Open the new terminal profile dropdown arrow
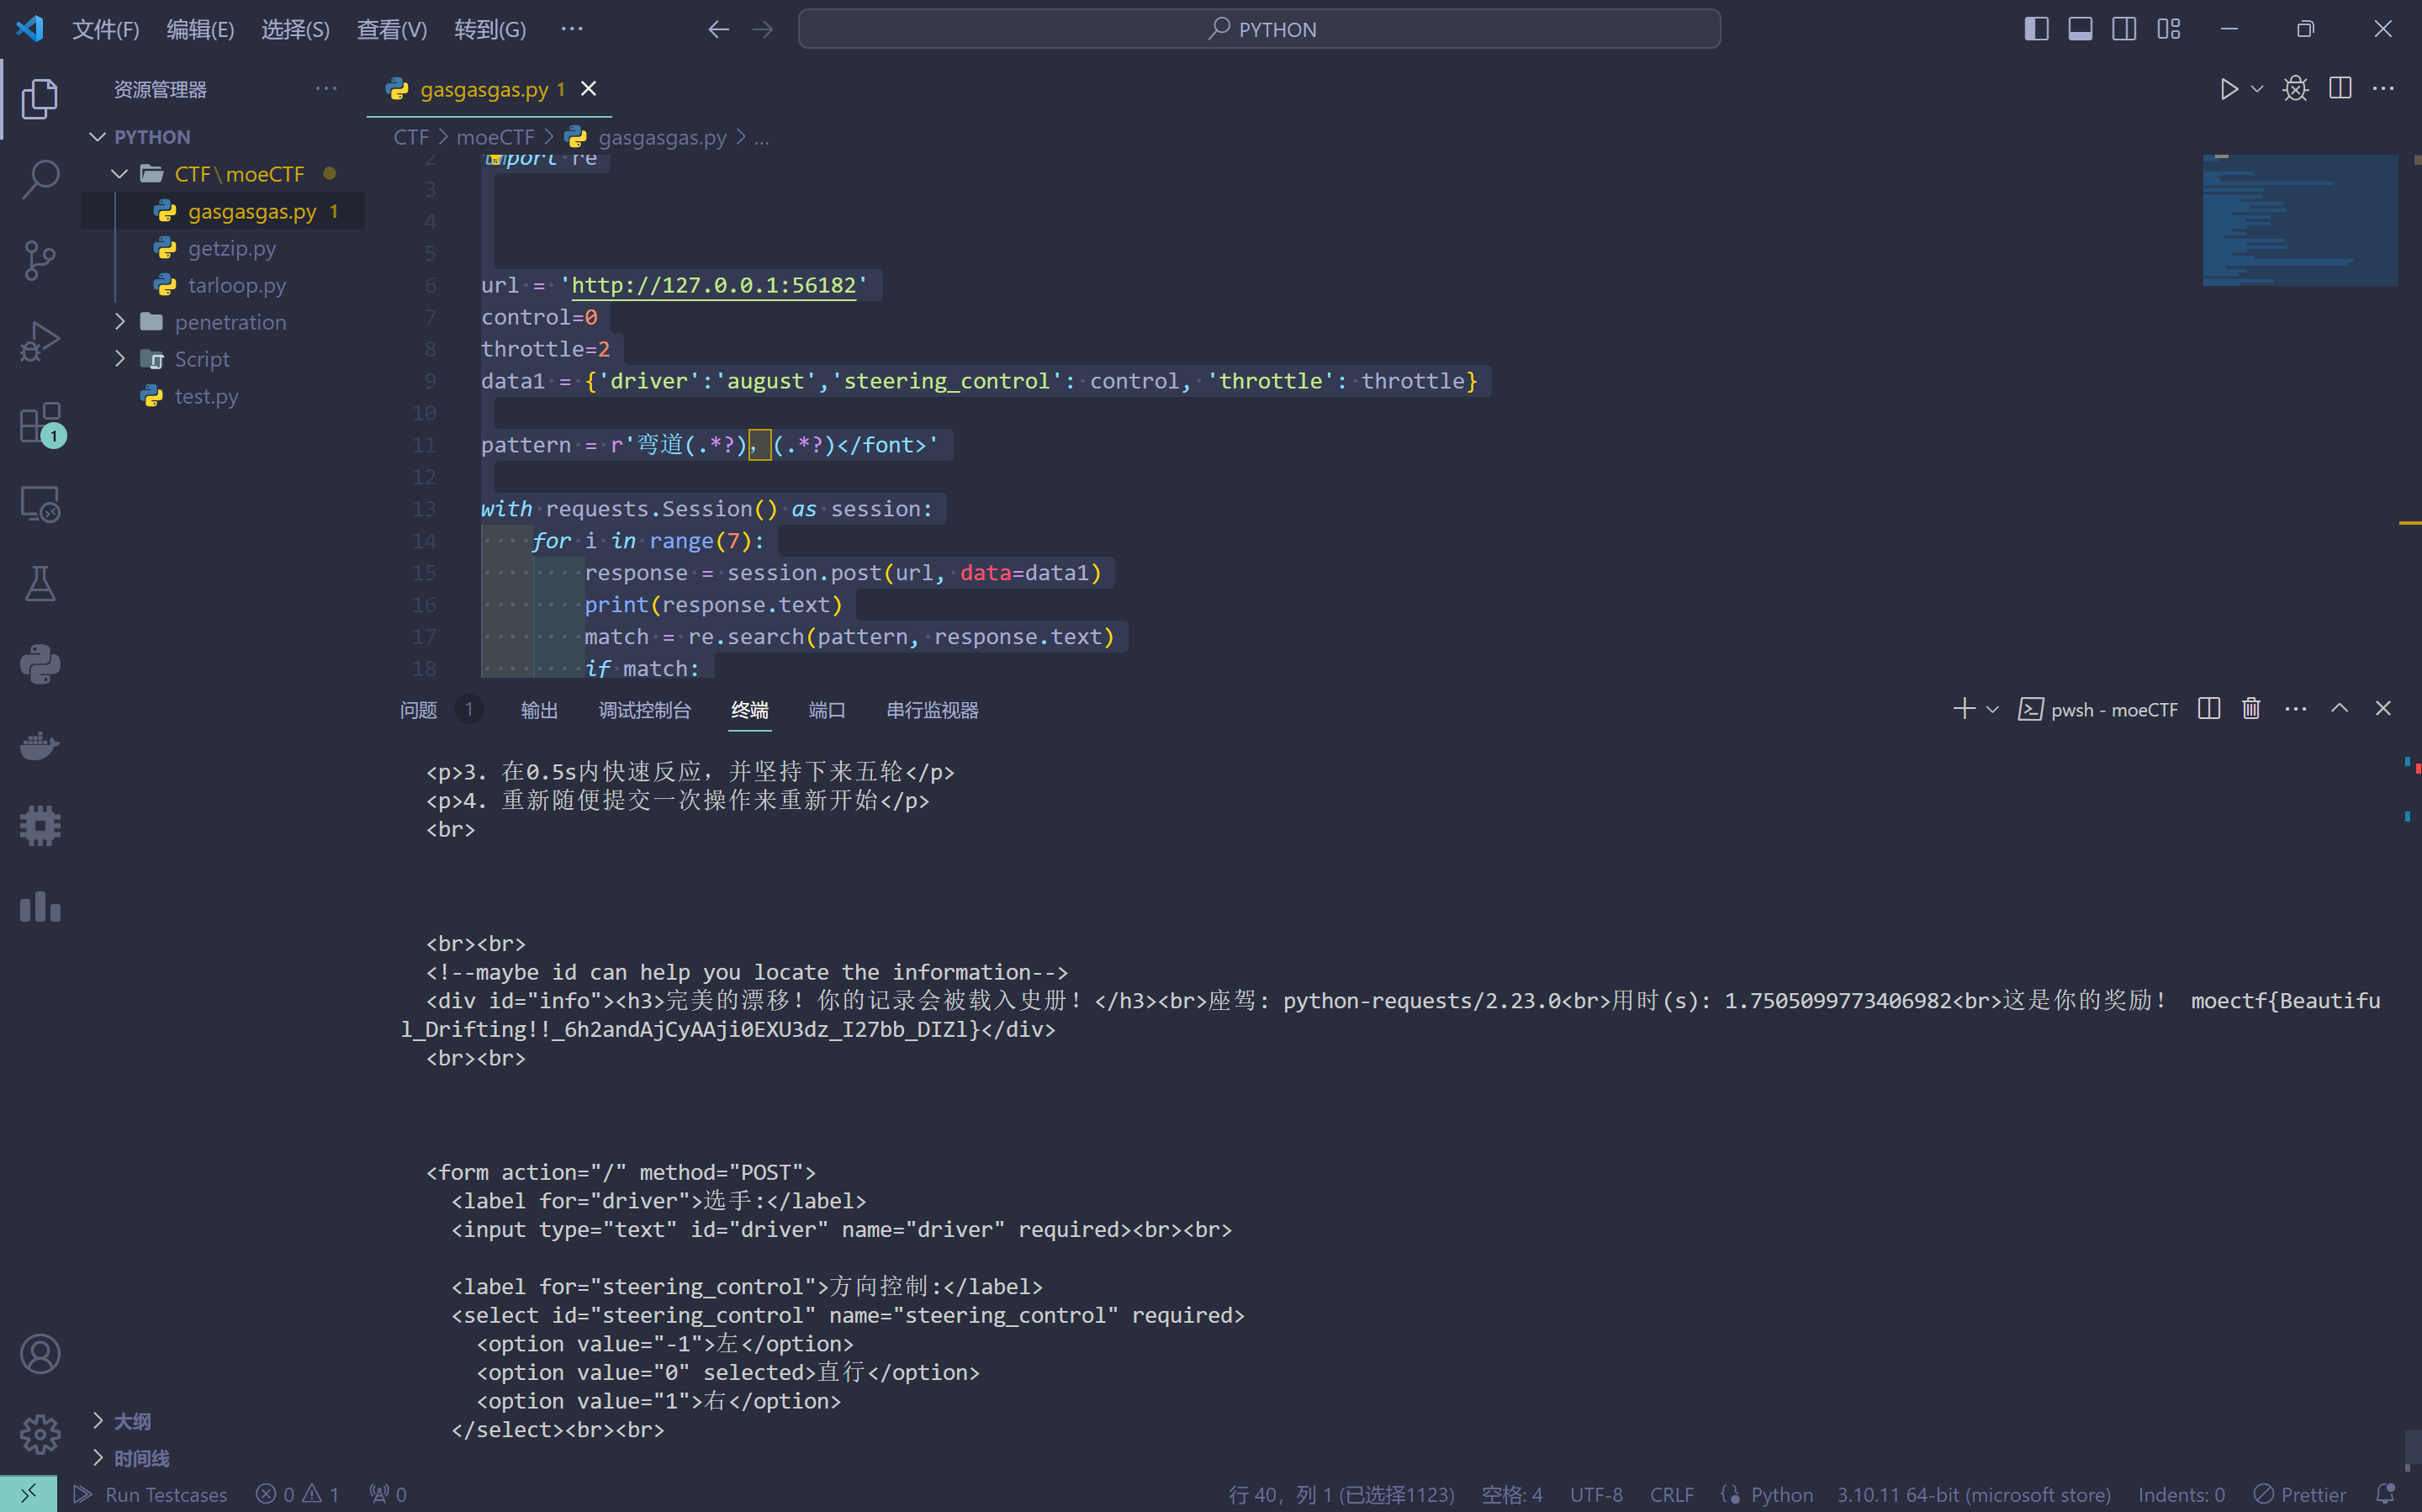The width and height of the screenshot is (2422, 1512). (1992, 710)
